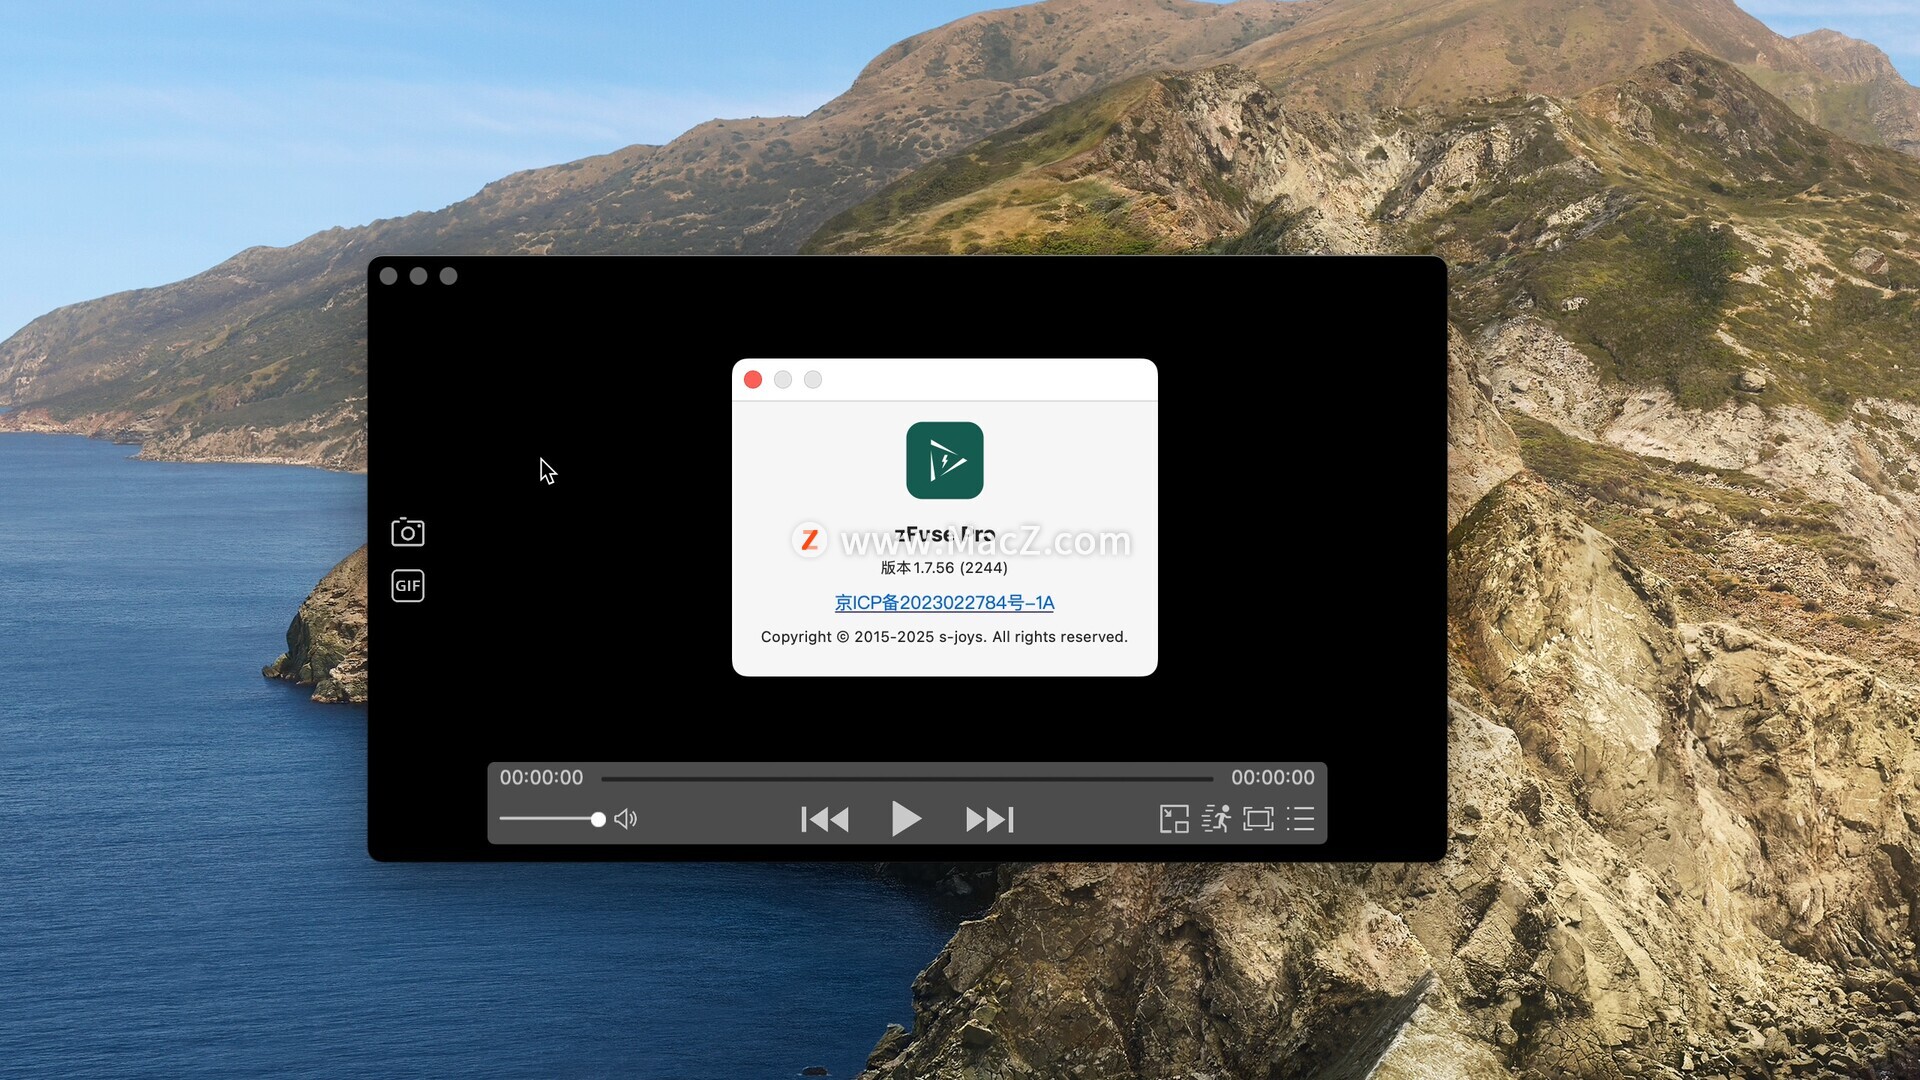The height and width of the screenshot is (1080, 1920).
Task: Click the player window's leftmost traffic light button
Action: click(389, 276)
